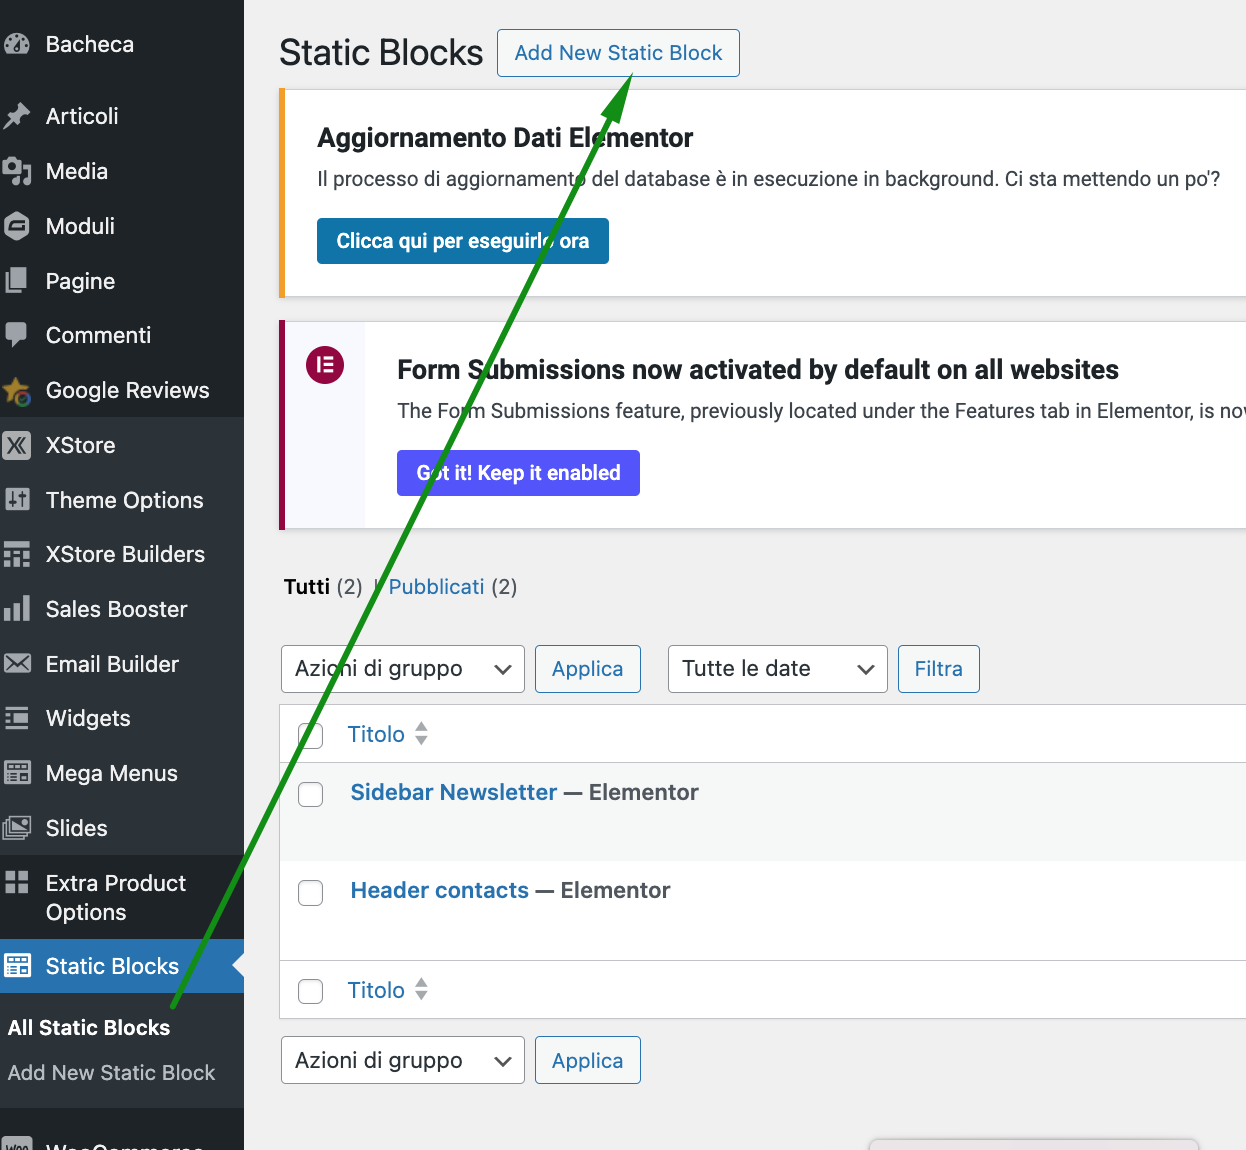Click the top Applica button
Image resolution: width=1246 pixels, height=1150 pixels.
click(x=588, y=669)
